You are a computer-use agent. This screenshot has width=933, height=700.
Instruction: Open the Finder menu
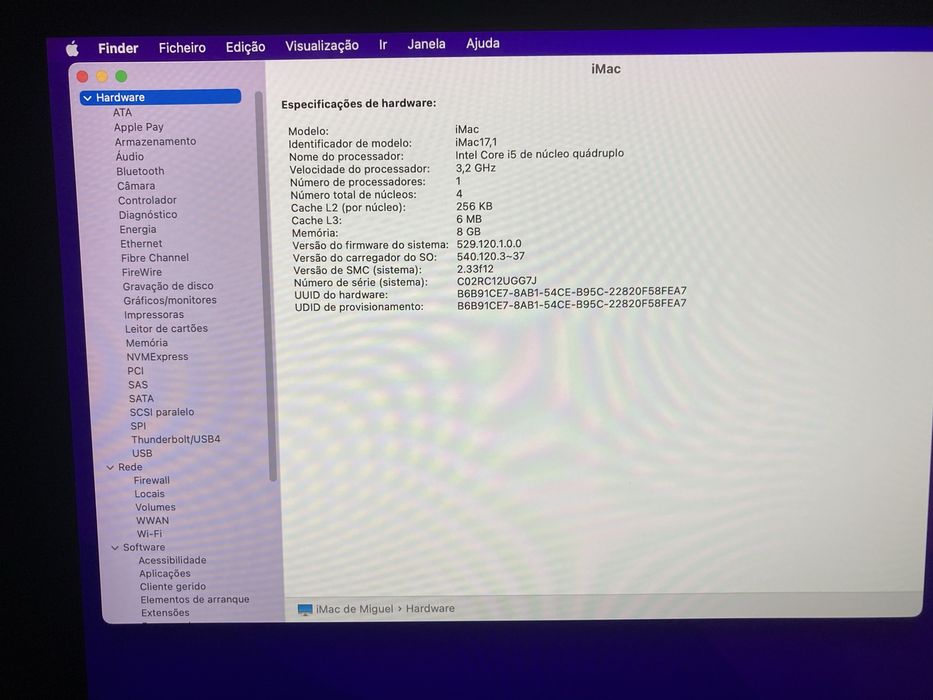118,48
